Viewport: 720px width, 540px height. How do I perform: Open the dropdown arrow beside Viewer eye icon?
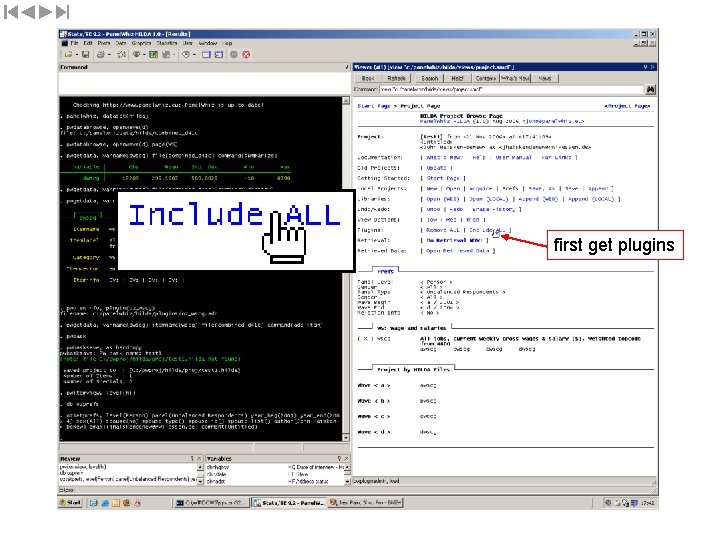click(x=144, y=55)
